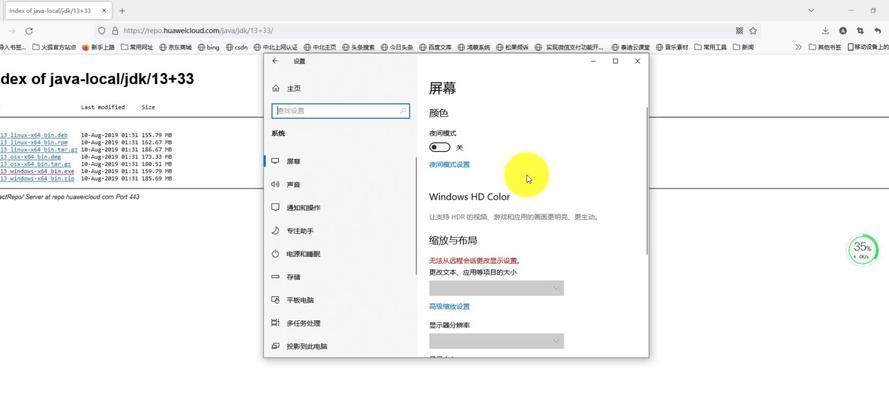Open 电源和睡眠 power and sleep settings
889x400 pixels.
340,254
